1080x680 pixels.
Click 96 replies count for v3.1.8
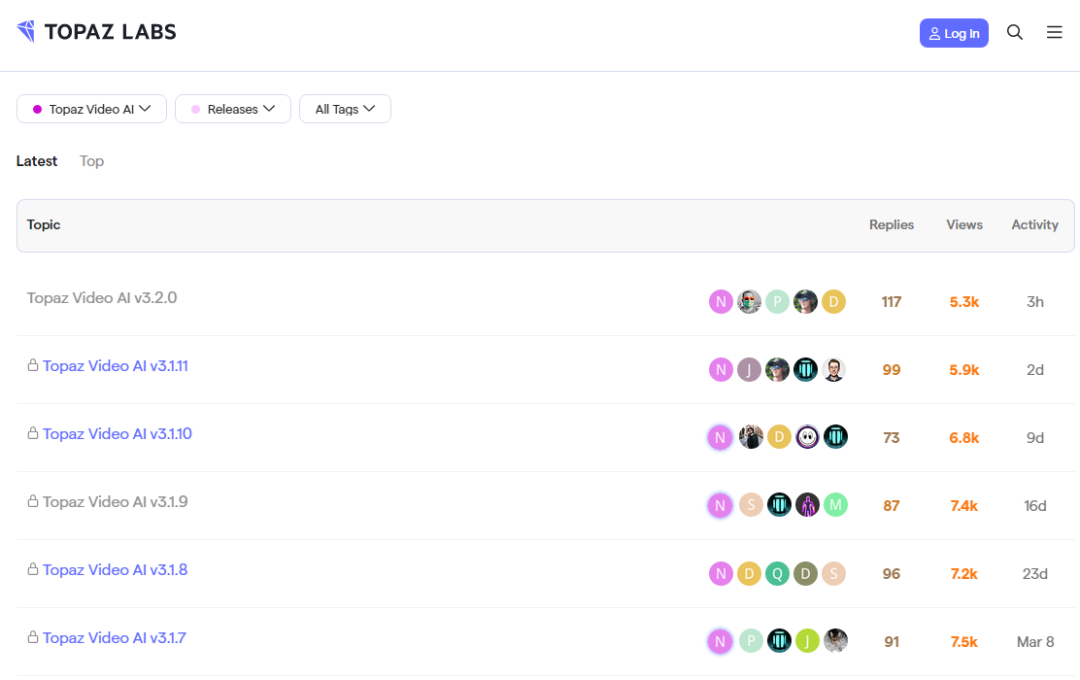pos(891,574)
